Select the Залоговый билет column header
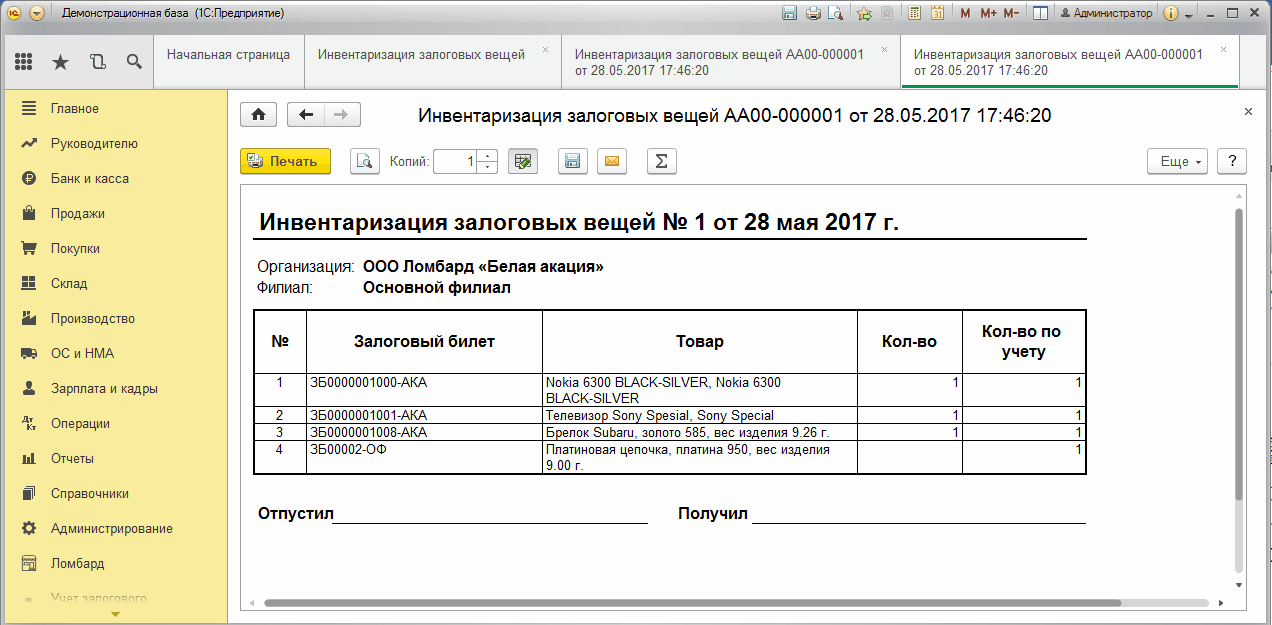1272x625 pixels. pos(424,342)
